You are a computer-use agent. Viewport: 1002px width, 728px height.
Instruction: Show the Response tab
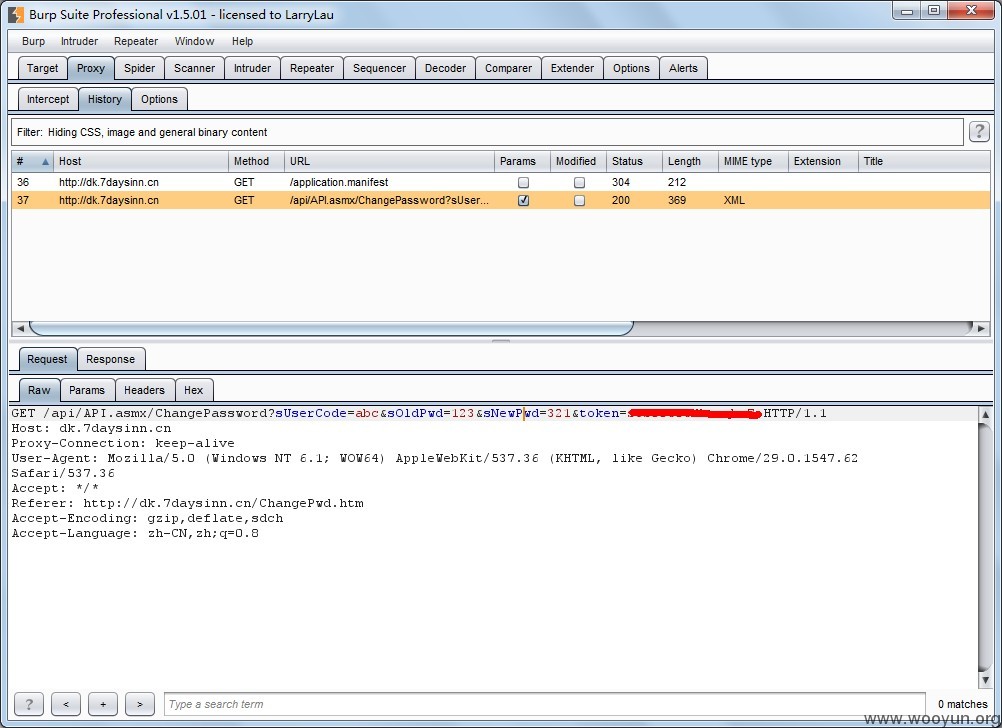pos(111,359)
